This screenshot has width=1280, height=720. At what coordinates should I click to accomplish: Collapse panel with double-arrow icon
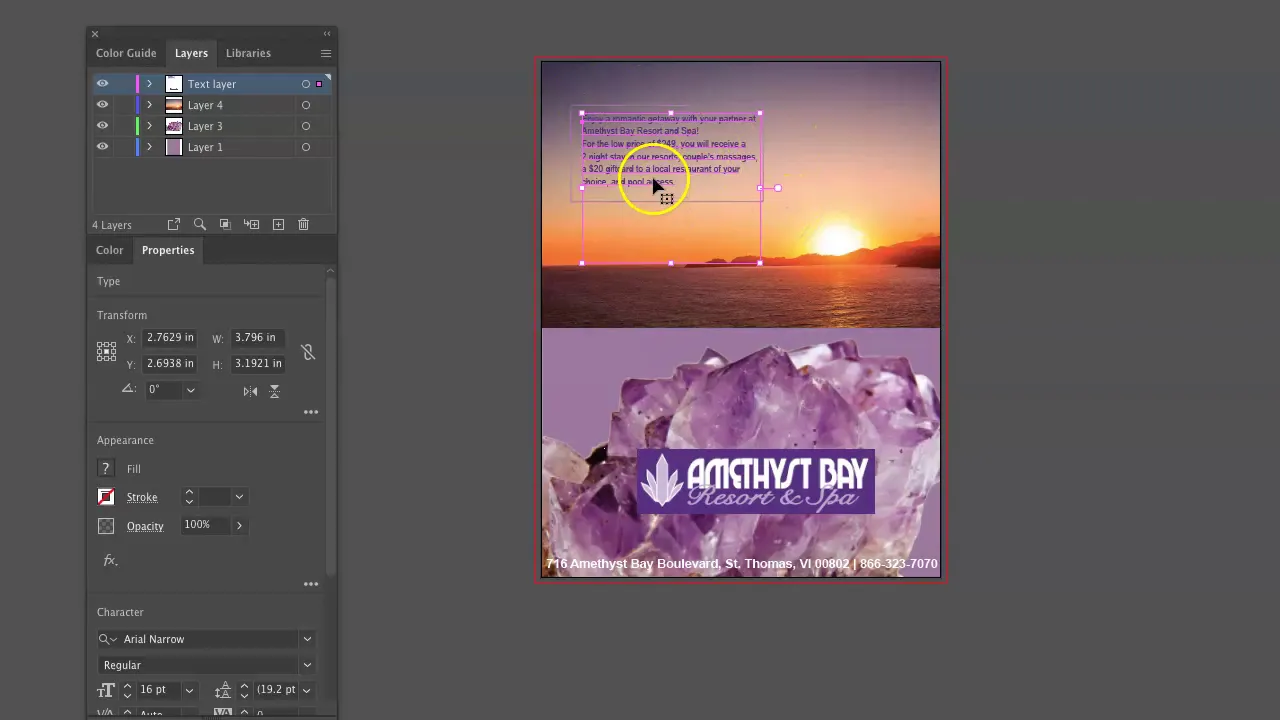pyautogui.click(x=326, y=33)
